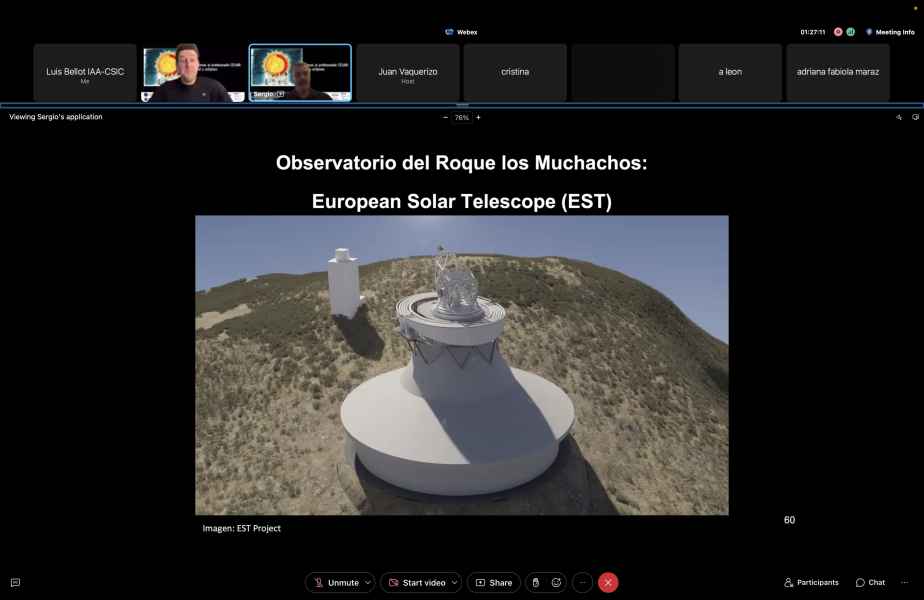Click the raise hand icon

(535, 582)
